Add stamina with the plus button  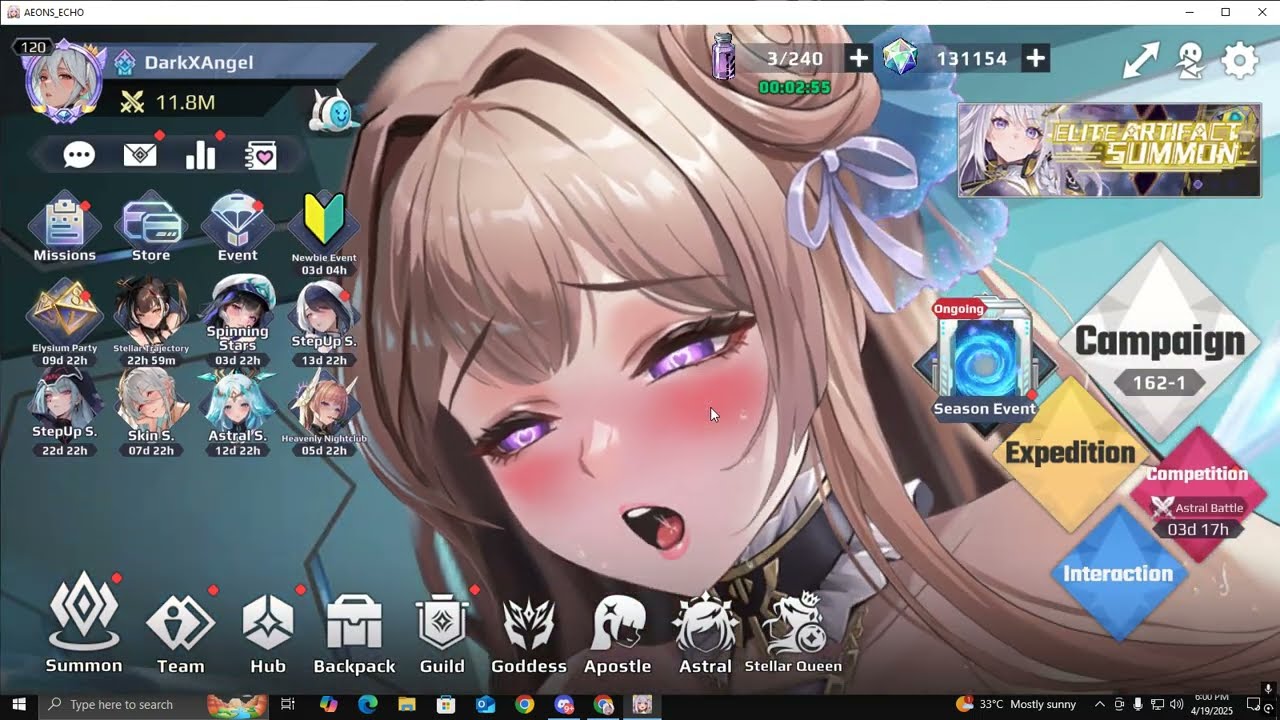click(858, 59)
